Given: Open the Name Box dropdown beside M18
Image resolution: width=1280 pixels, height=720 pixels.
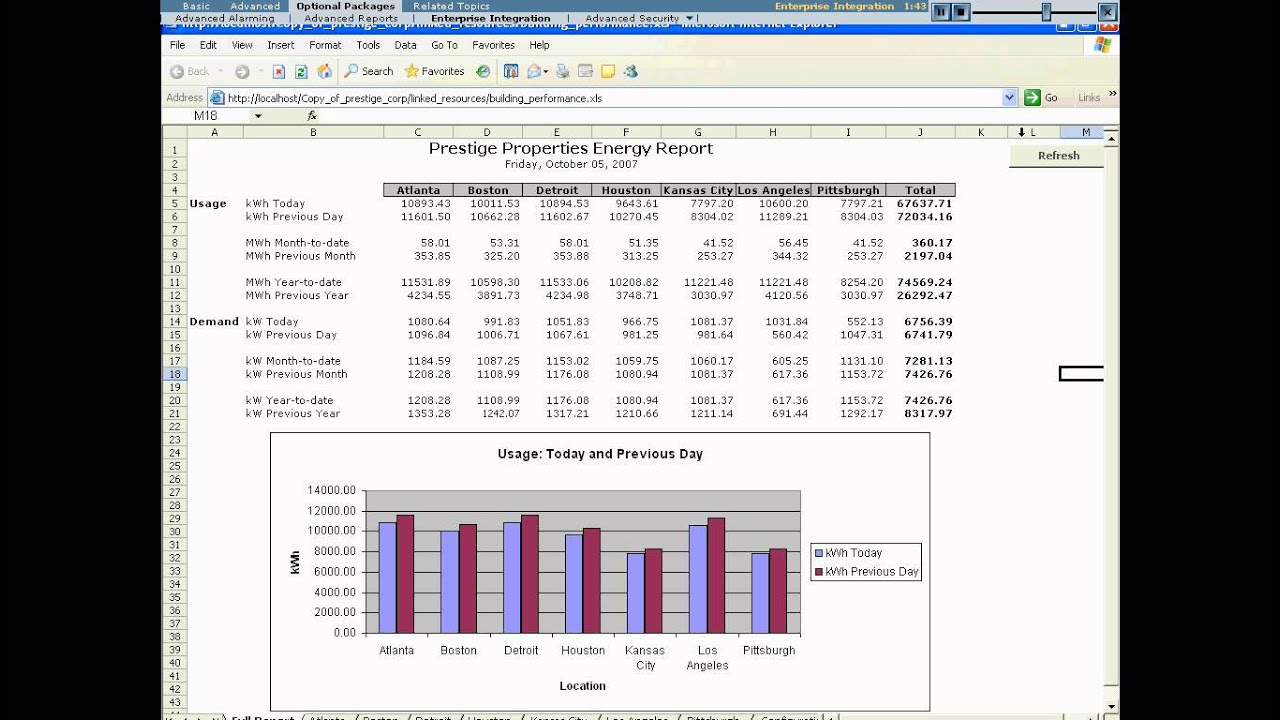Looking at the screenshot, I should (x=258, y=116).
